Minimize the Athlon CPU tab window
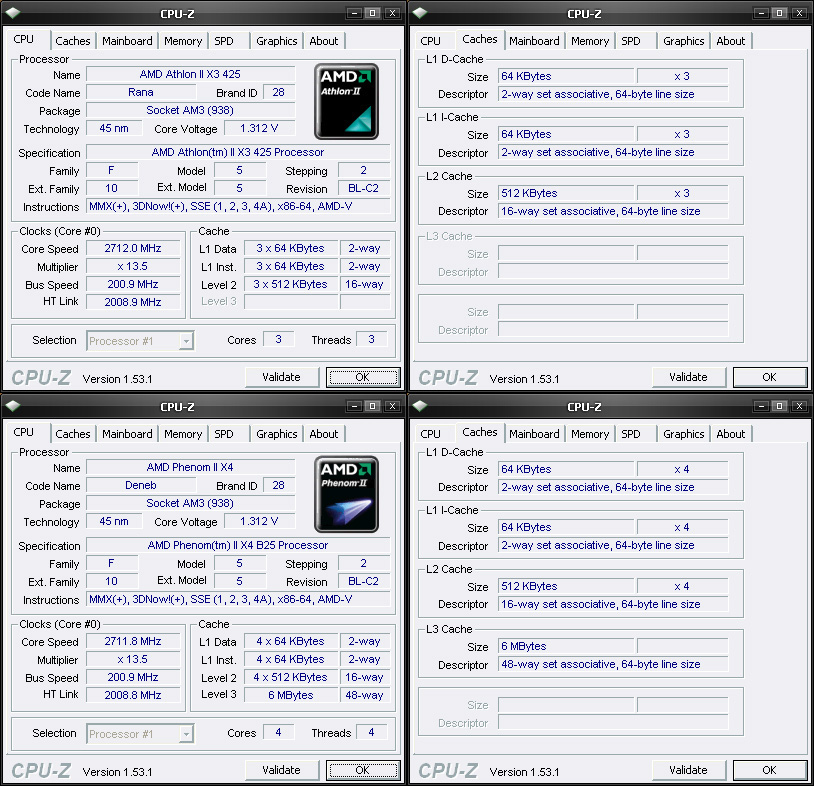The height and width of the screenshot is (786, 814). [354, 13]
